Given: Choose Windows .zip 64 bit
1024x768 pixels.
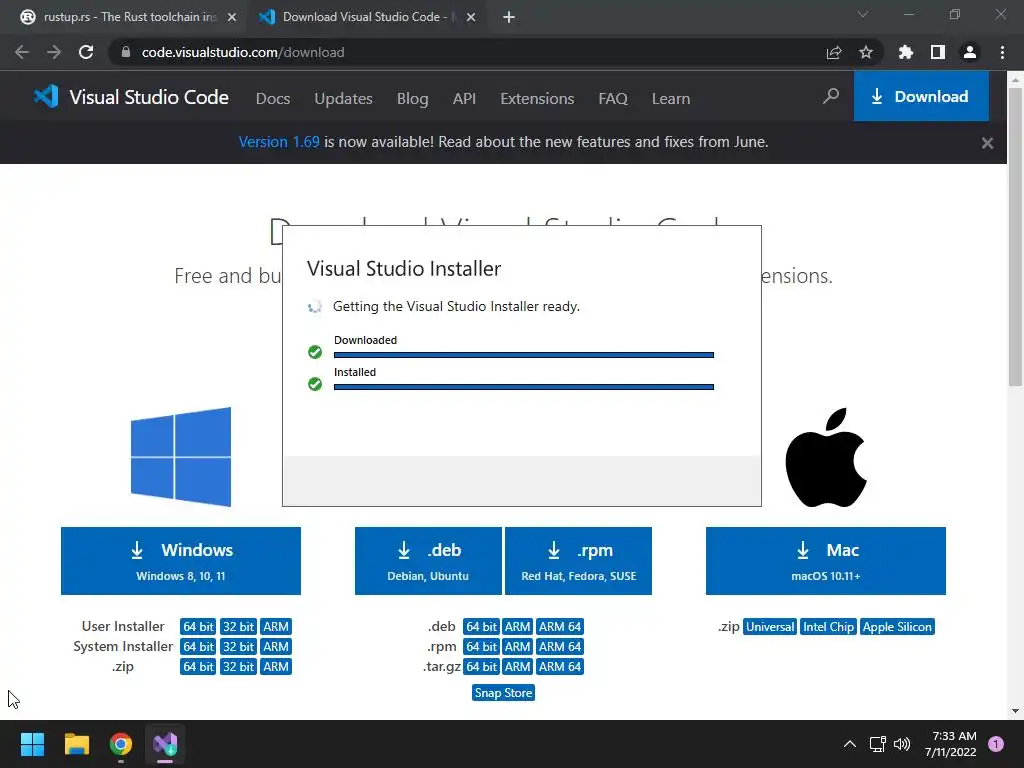Looking at the screenshot, I should 198,667.
